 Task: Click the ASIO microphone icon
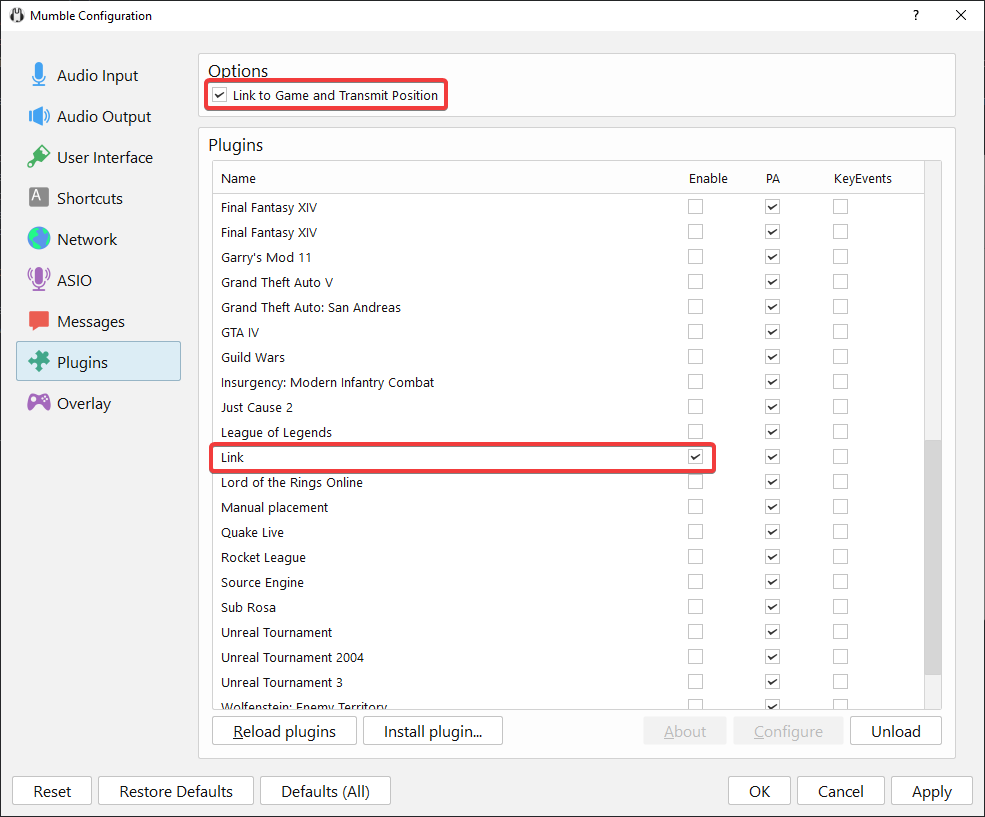tap(38, 279)
